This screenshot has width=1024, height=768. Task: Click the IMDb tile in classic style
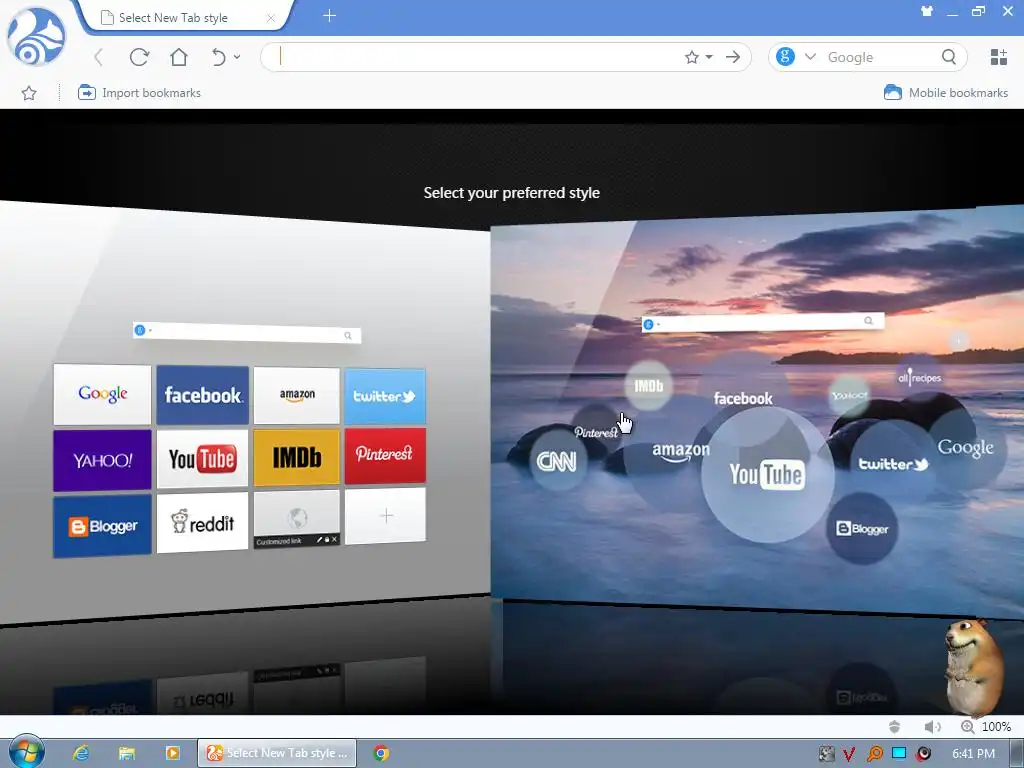[x=297, y=458]
